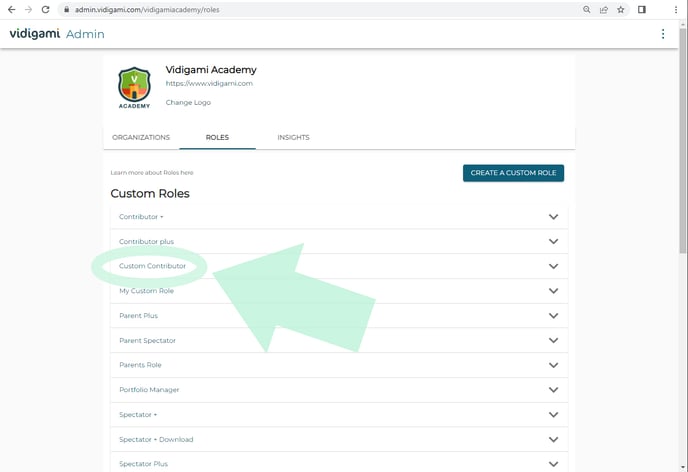Viewport: 688px width, 472px height.
Task: Open the zoom magnifier icon in address bar
Action: coord(587,9)
